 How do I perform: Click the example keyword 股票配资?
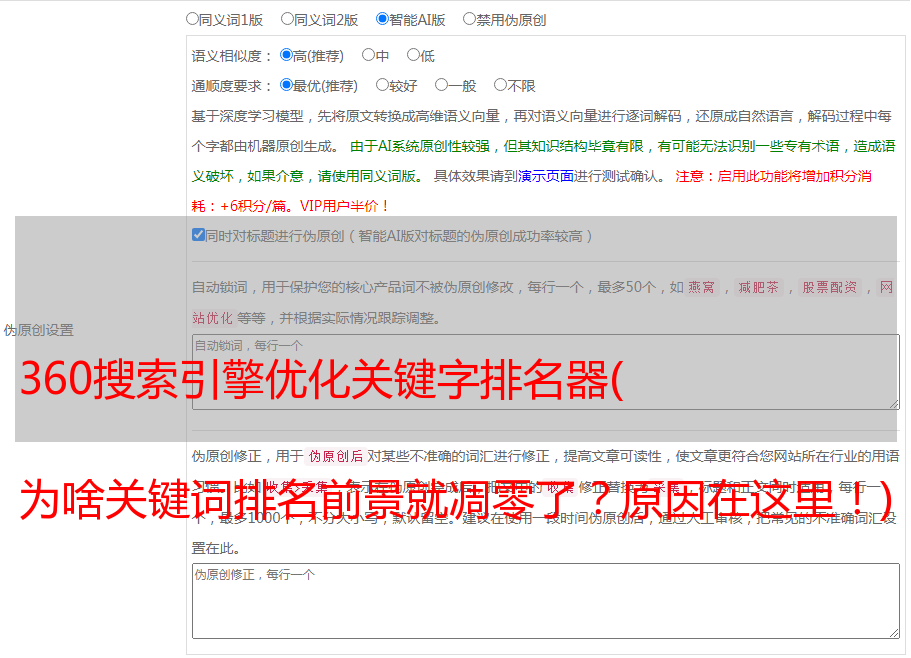coord(829,287)
